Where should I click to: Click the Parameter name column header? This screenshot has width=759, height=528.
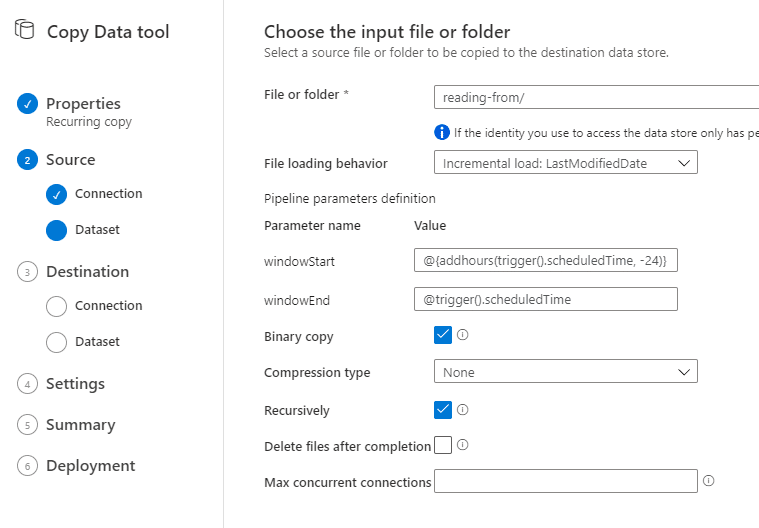coord(312,226)
